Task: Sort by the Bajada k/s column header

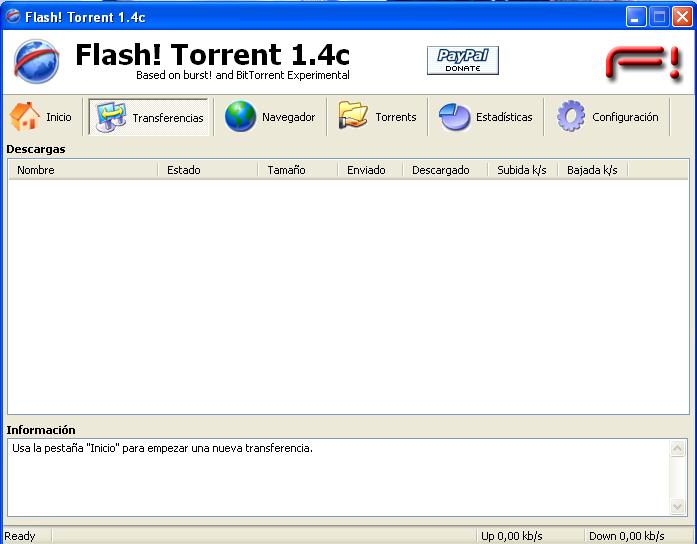Action: tap(593, 170)
